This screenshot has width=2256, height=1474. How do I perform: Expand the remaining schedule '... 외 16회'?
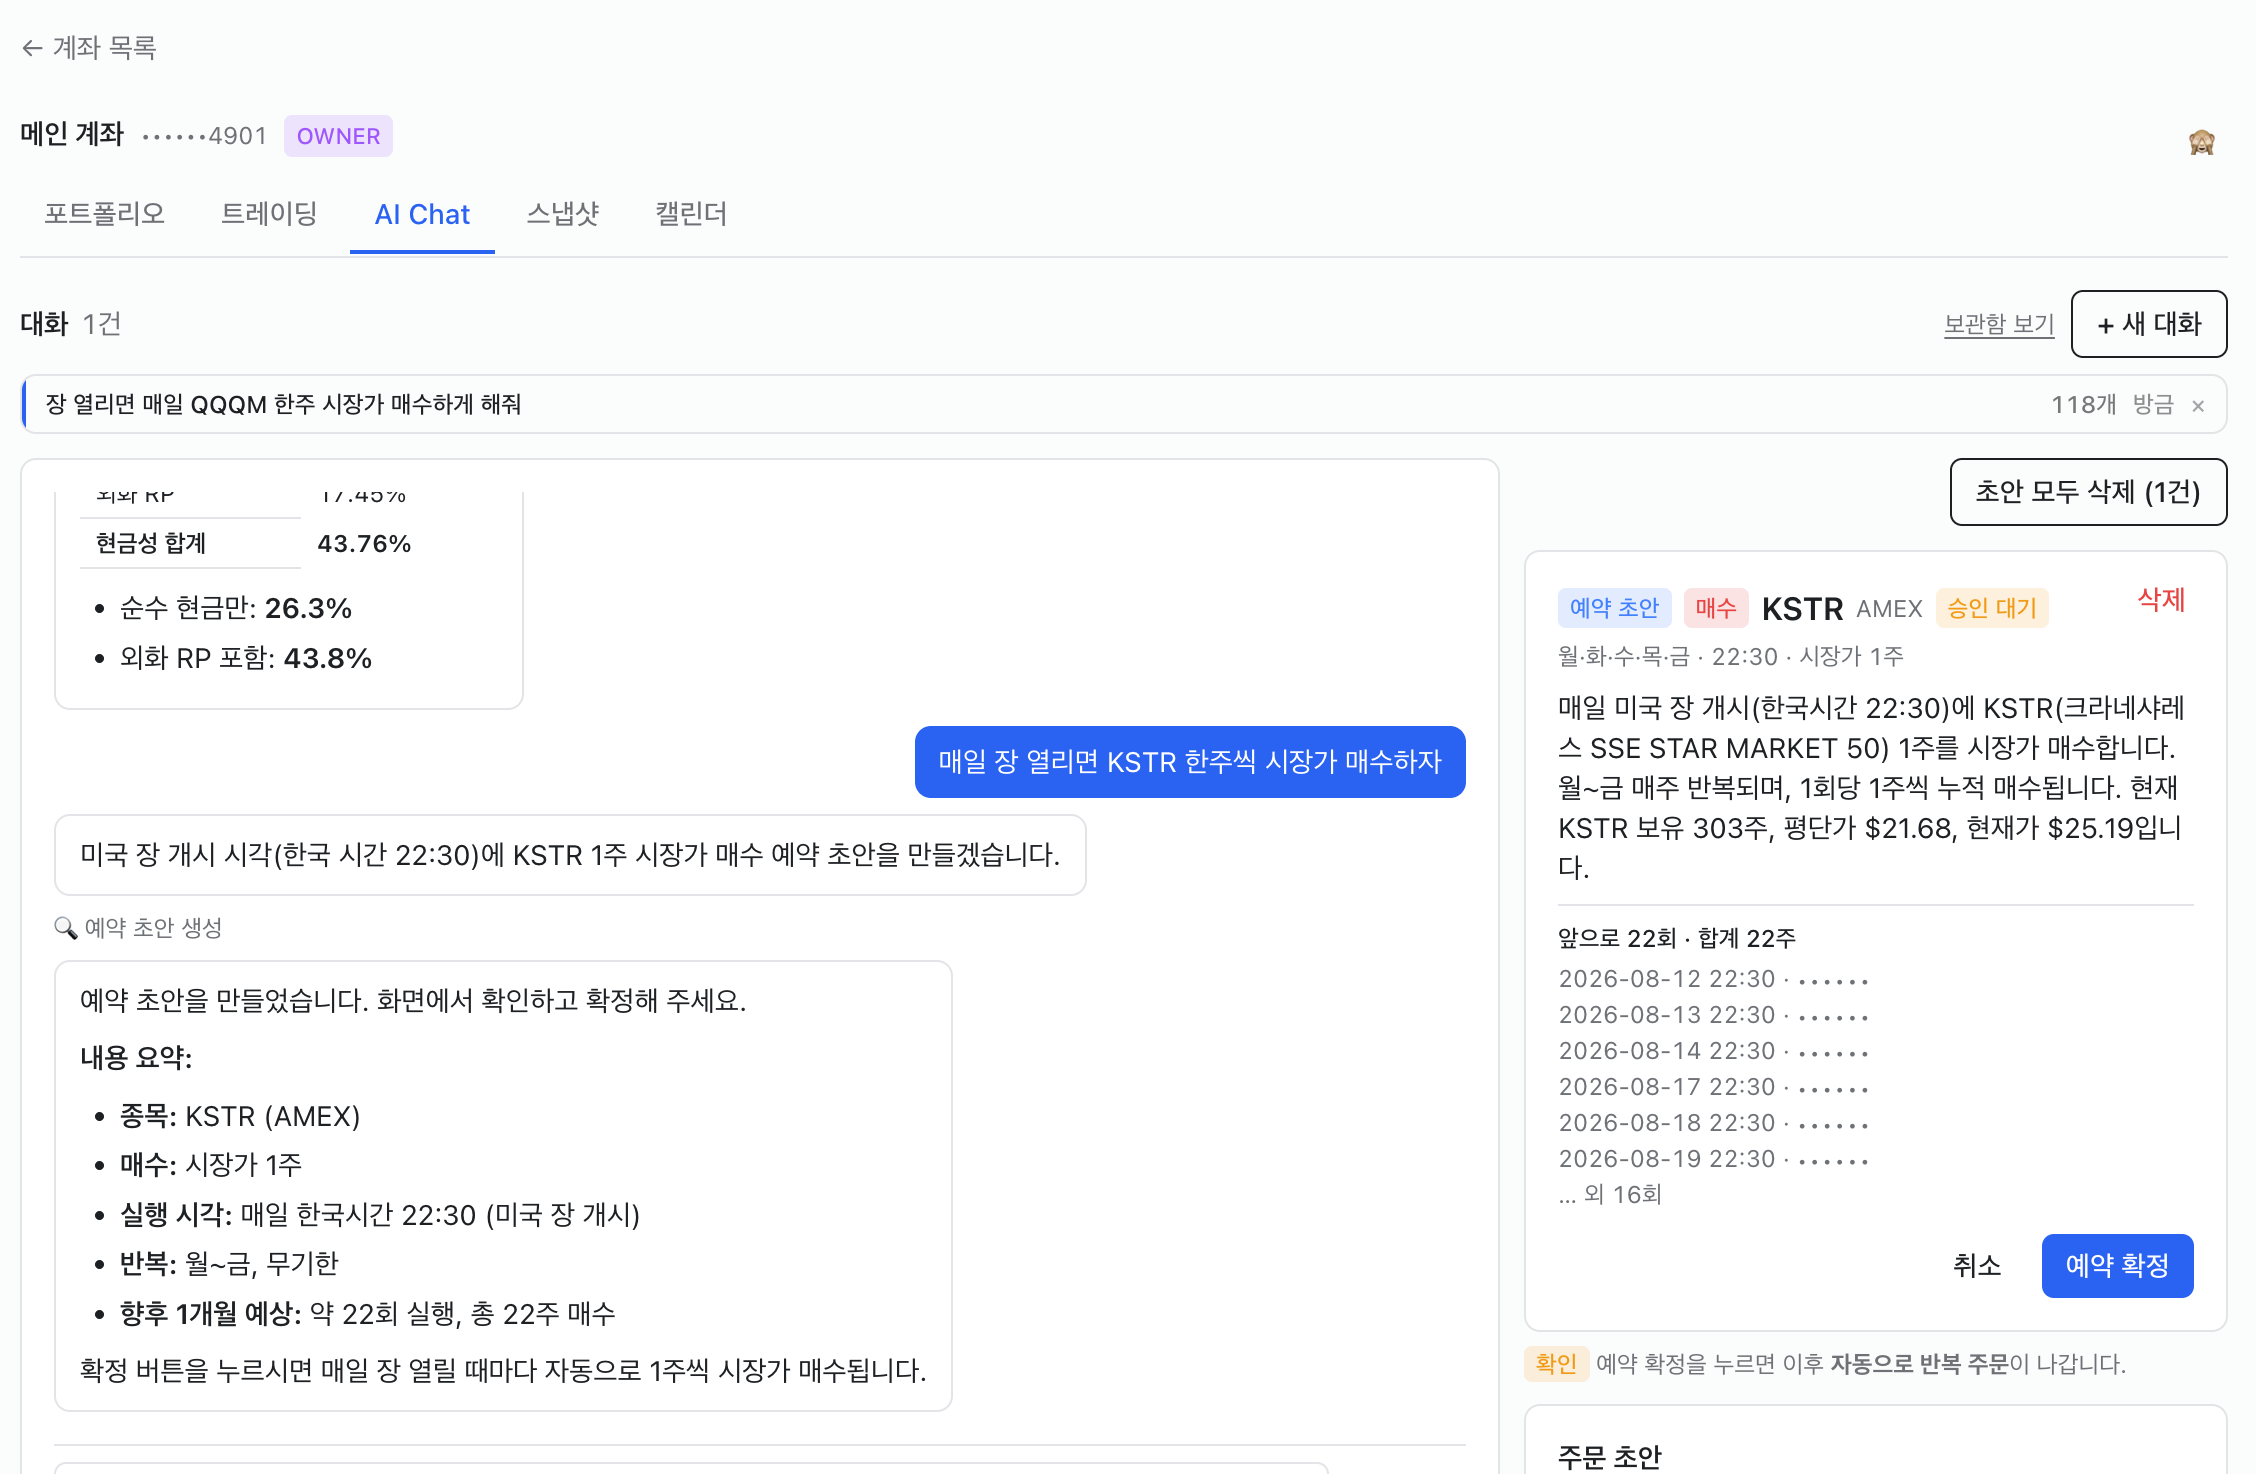tap(1610, 1195)
